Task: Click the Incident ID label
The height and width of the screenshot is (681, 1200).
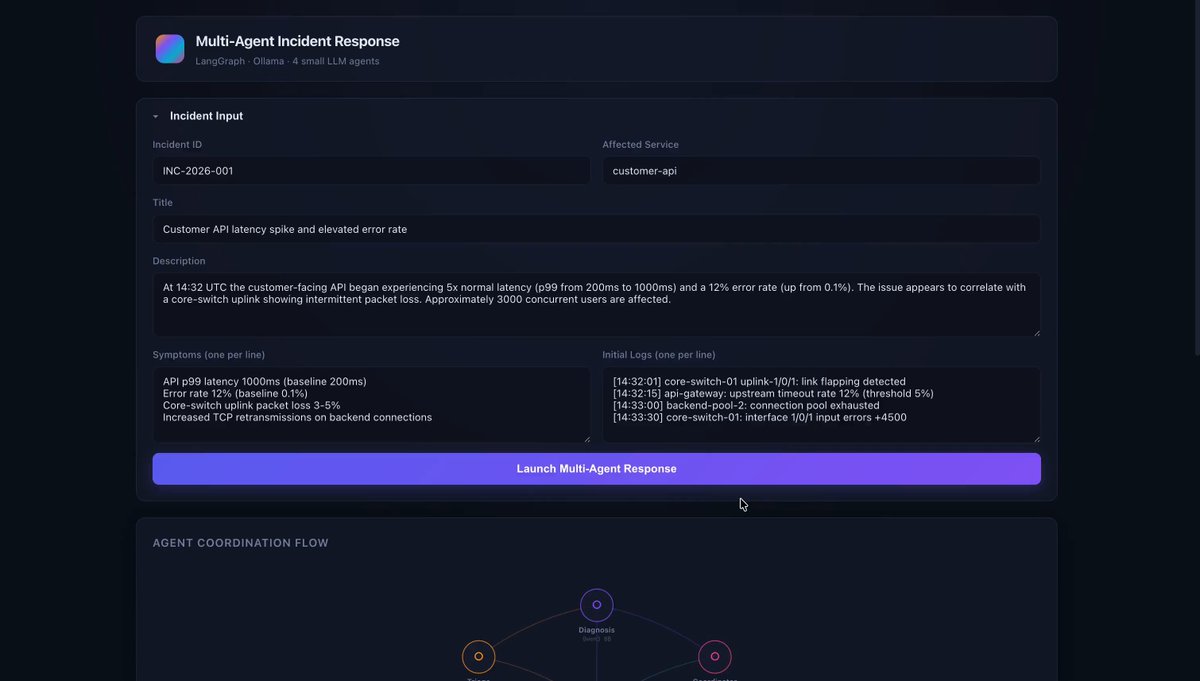Action: [177, 145]
